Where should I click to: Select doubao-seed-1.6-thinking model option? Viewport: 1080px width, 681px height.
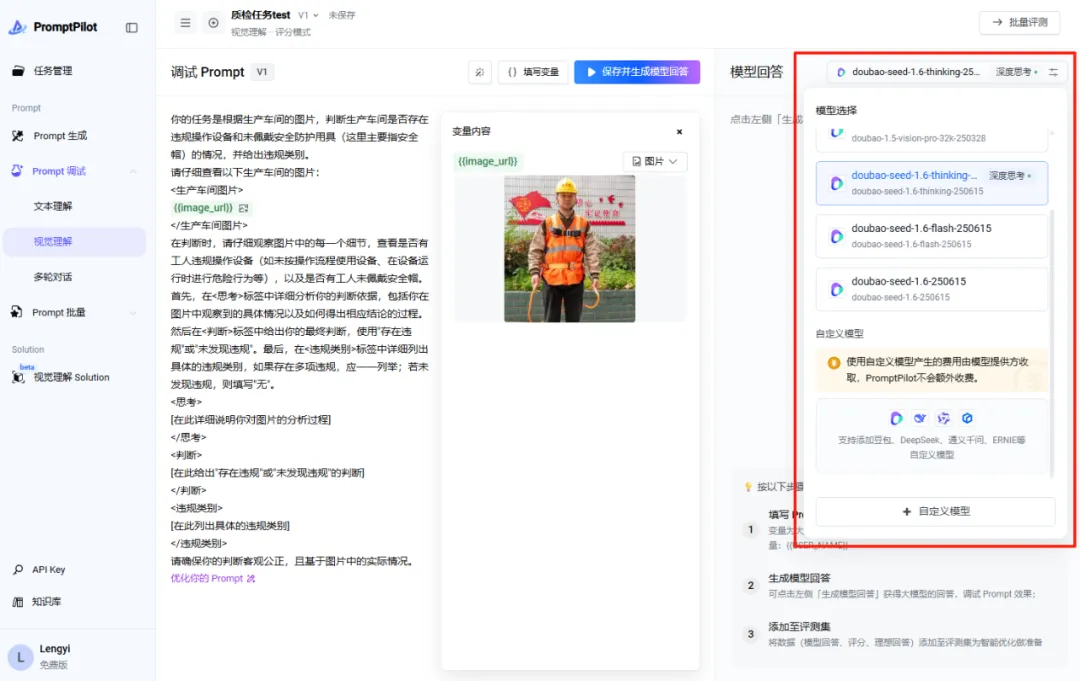(x=931, y=183)
